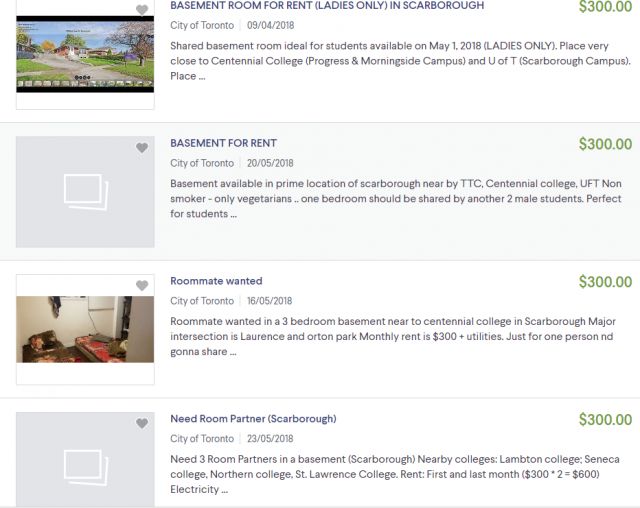The image size is (640, 508).
Task: Open the Roommate wanted listing title
Action: 216,281
